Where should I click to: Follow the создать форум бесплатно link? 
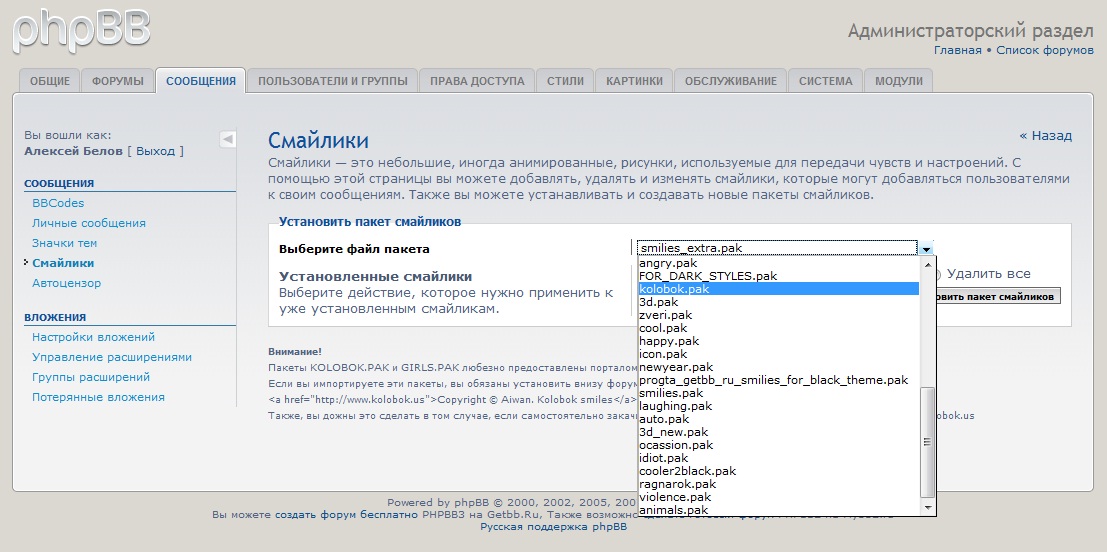coord(347,515)
